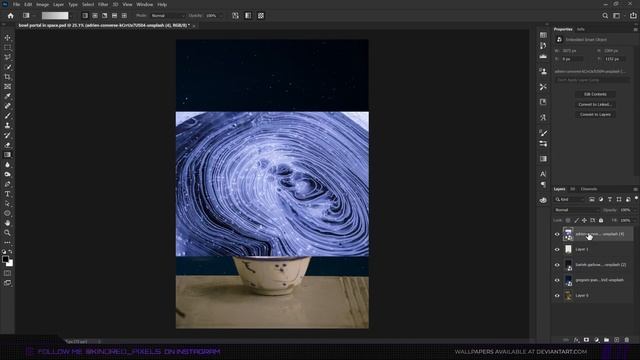640x360 pixels.
Task: Delete layer with trash icon
Action: [627, 340]
